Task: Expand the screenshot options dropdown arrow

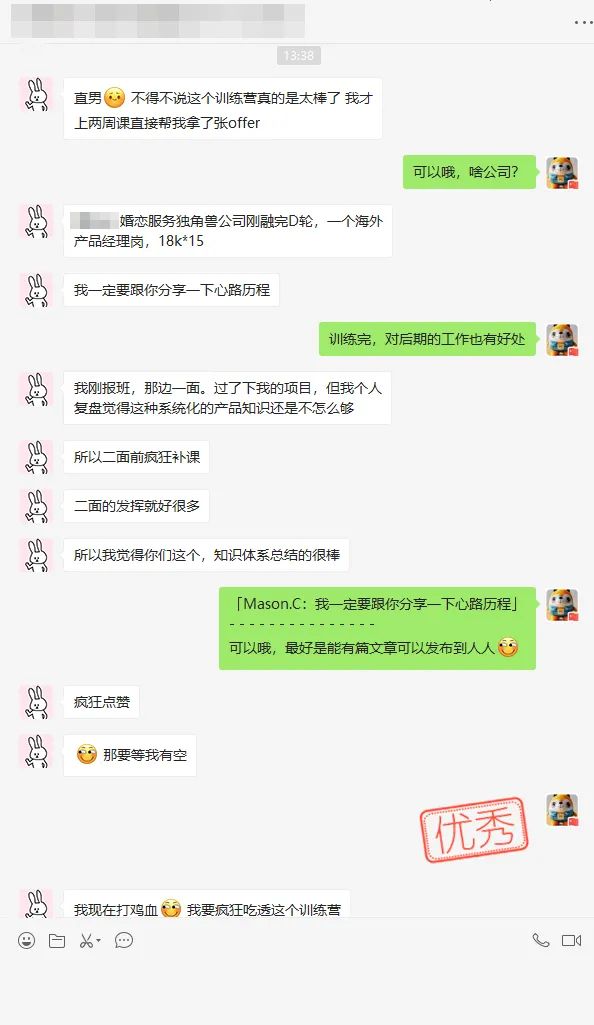Action: [98, 941]
